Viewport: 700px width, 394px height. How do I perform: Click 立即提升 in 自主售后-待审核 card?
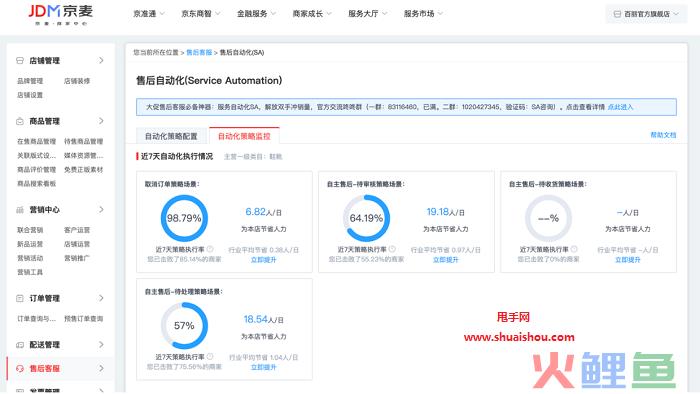tap(446, 260)
